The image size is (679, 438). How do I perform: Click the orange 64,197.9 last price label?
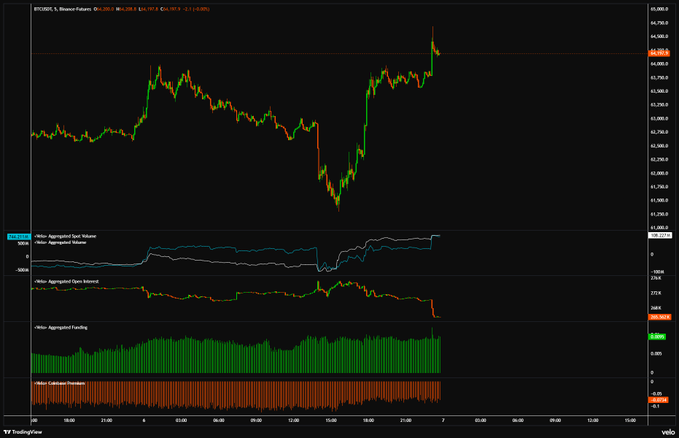click(x=660, y=53)
